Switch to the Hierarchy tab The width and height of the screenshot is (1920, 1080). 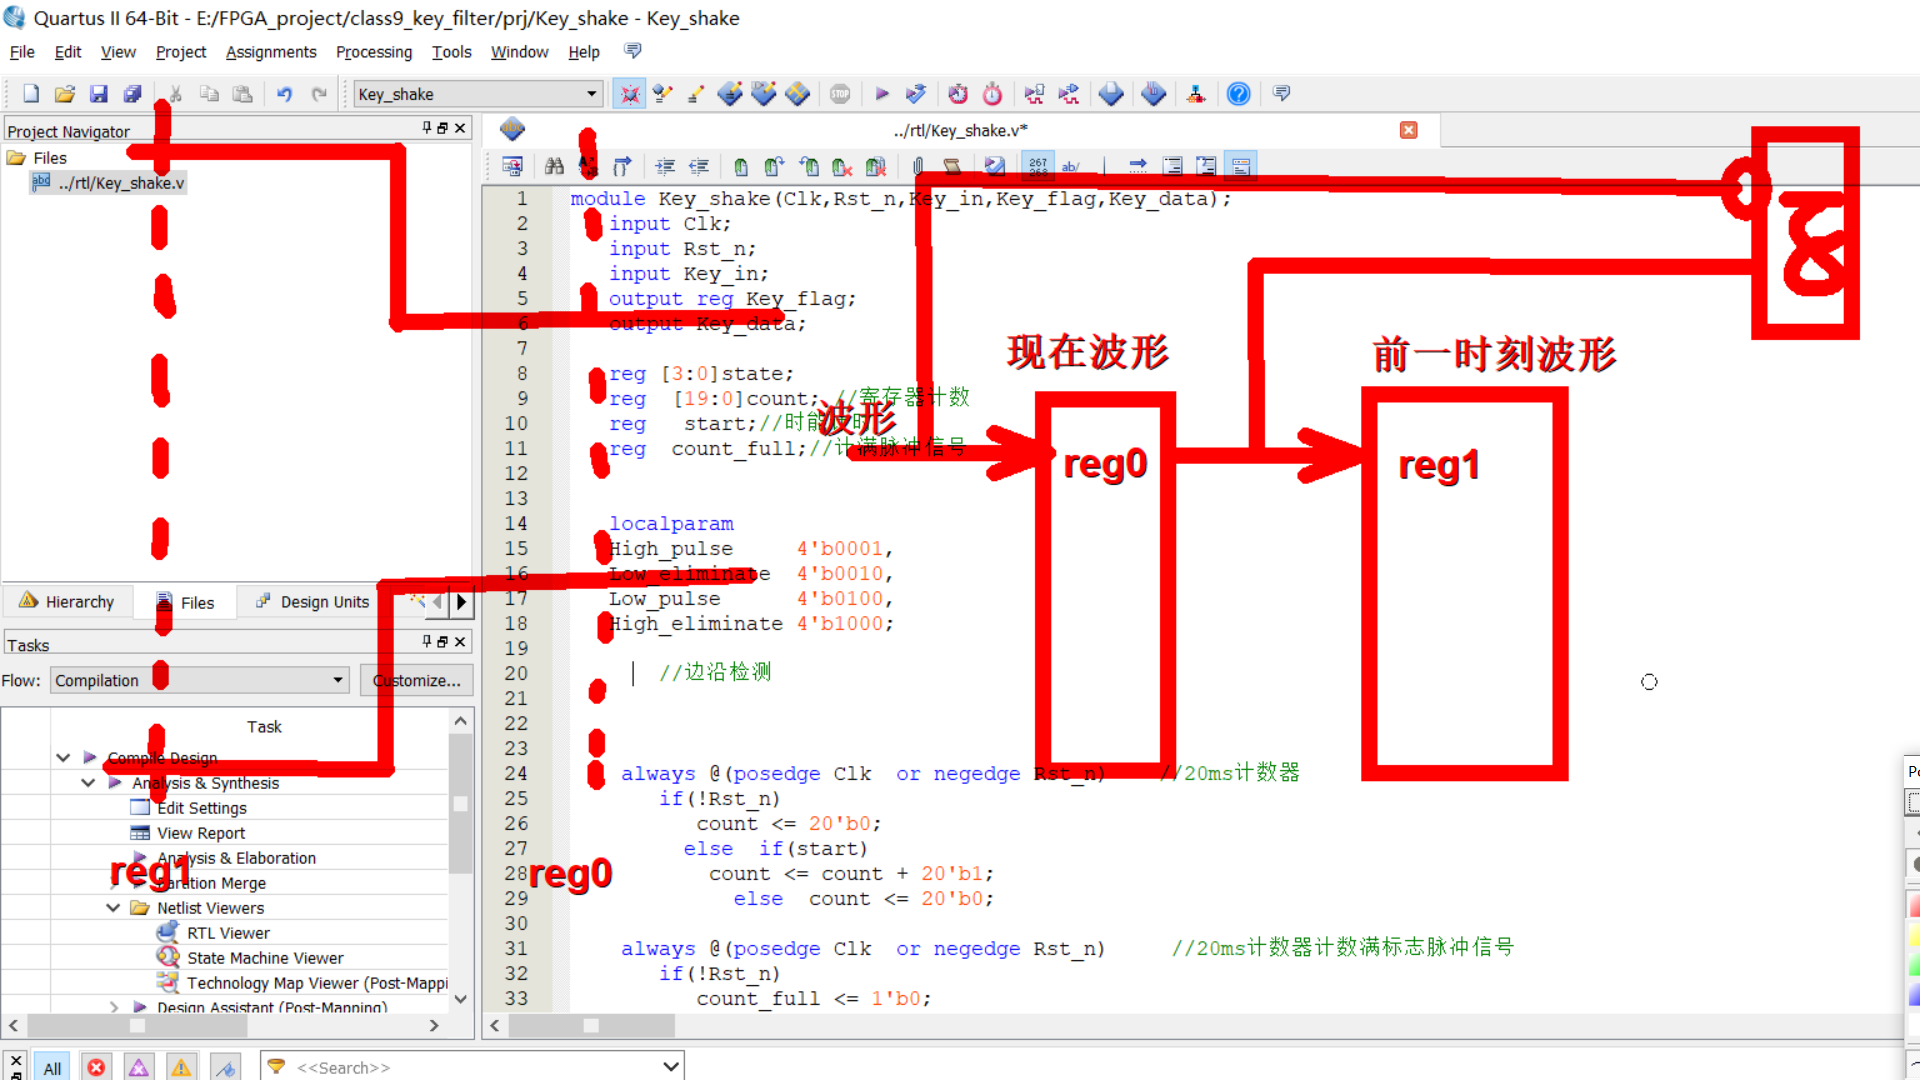67,602
